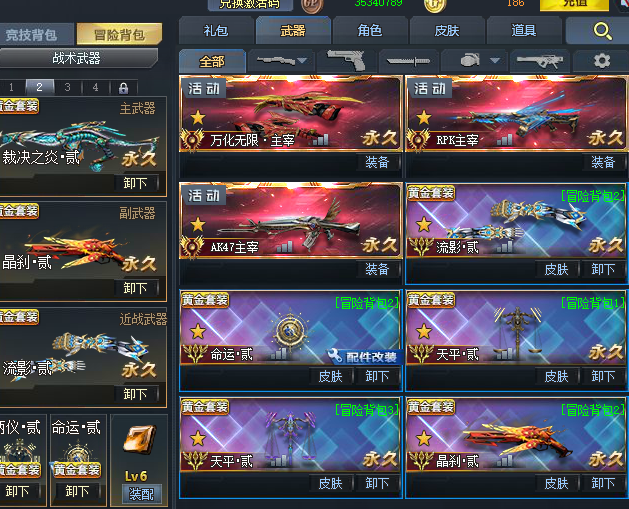Open 皮肤 for 天平·贰 冒险背包1

556,376
